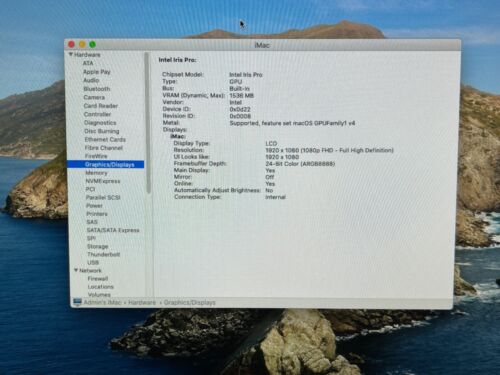Open the SATA/SATA Express entry
This screenshot has width=500, height=375.
pyautogui.click(x=113, y=230)
